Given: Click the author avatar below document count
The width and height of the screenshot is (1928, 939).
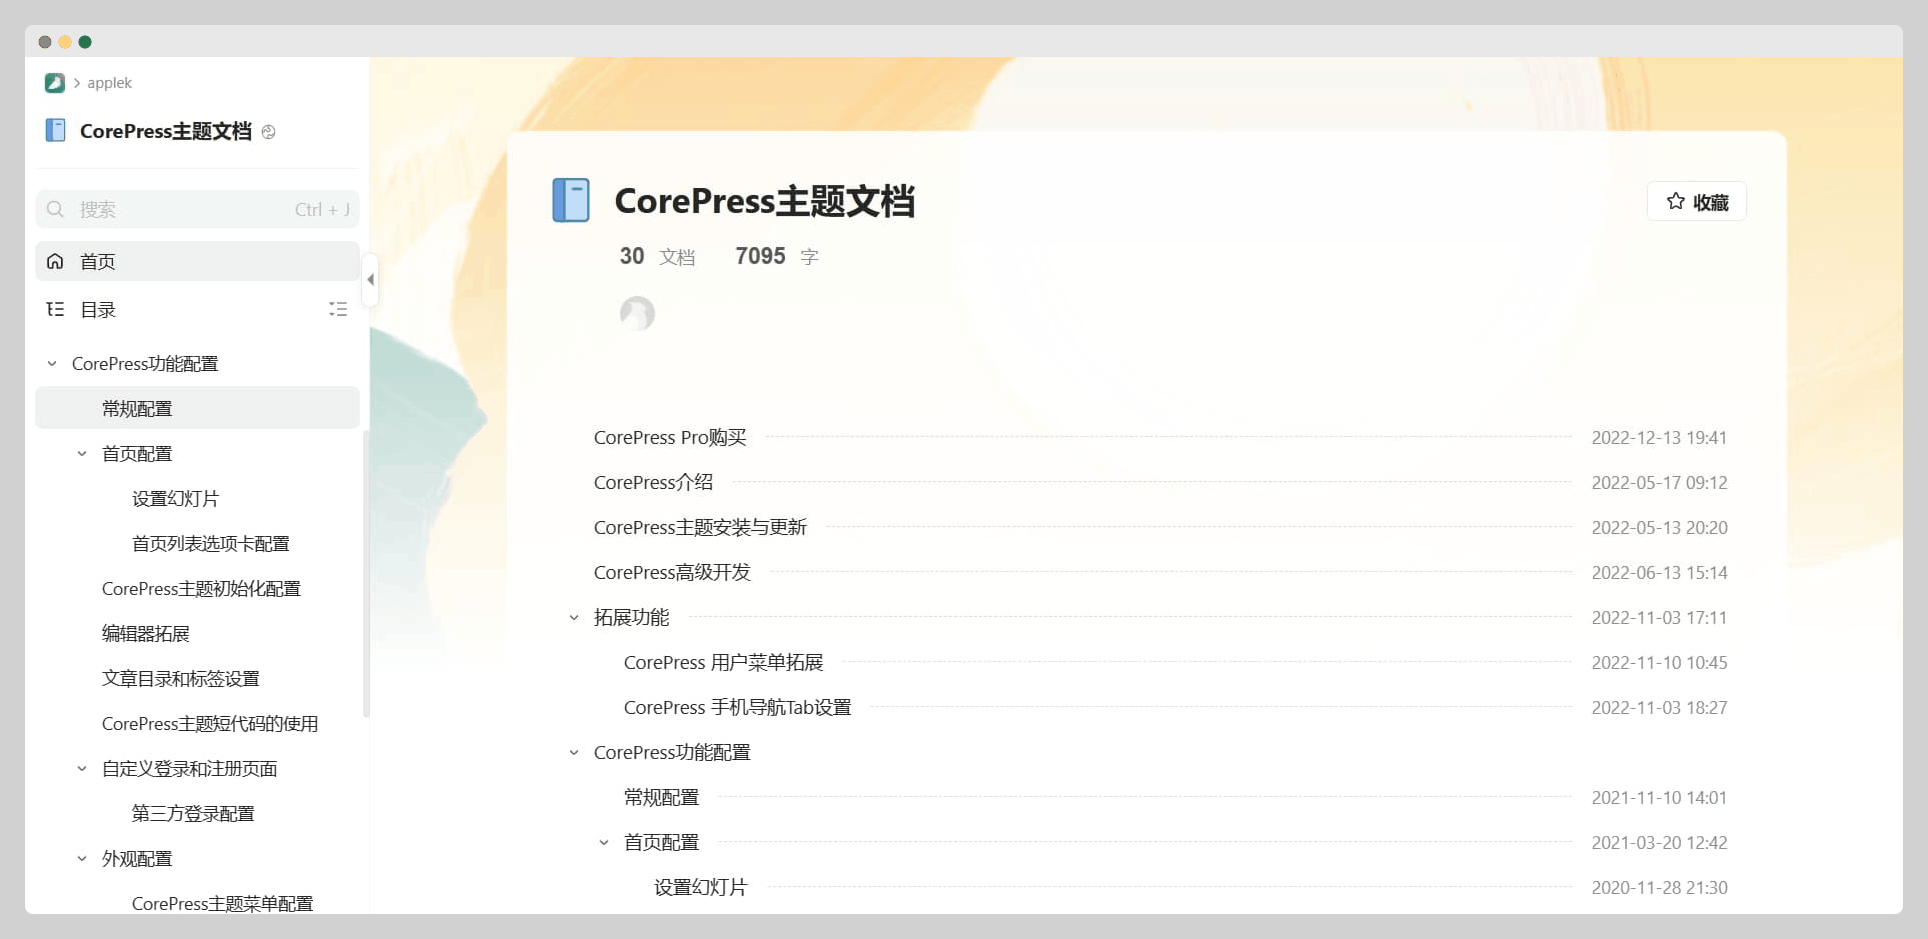Looking at the screenshot, I should point(637,314).
